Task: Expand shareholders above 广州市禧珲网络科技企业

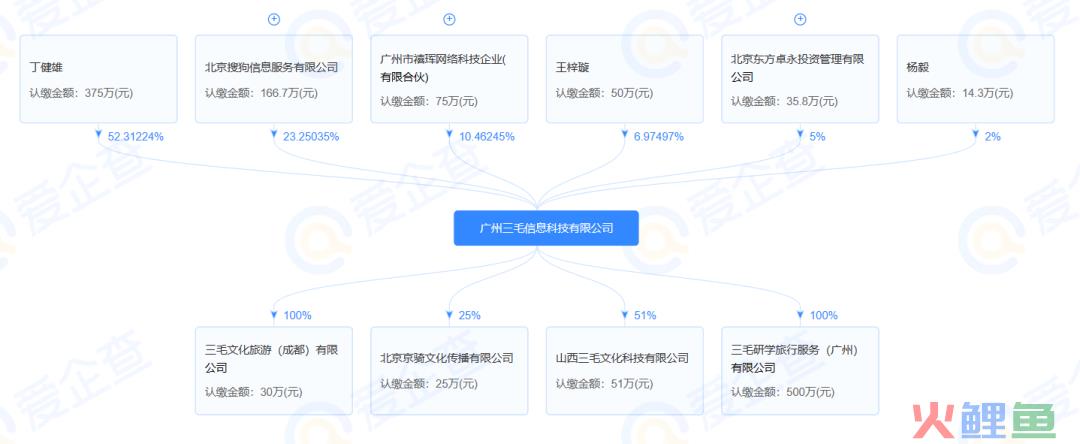Action: tap(449, 19)
